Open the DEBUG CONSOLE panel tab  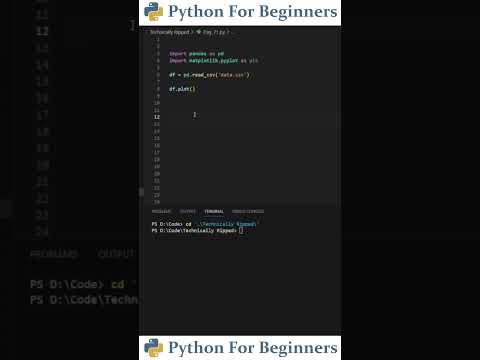248,211
